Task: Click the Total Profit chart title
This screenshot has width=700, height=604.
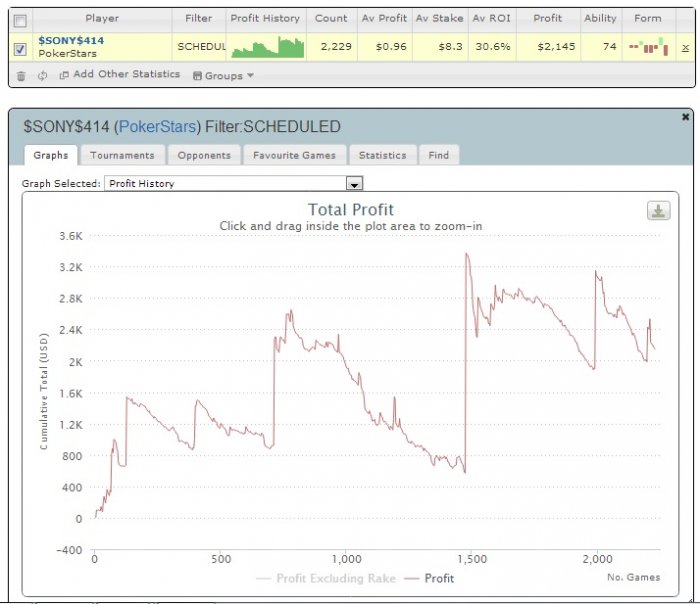Action: click(x=351, y=210)
